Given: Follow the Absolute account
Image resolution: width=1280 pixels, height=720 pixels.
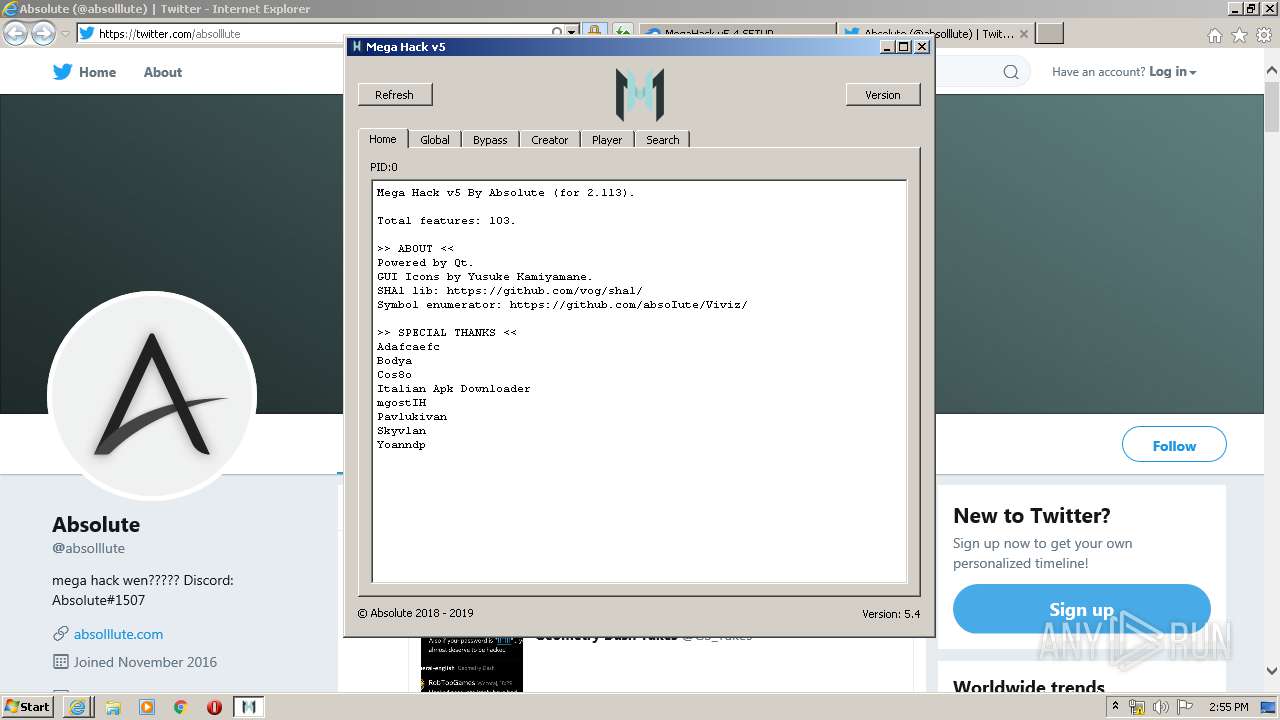Looking at the screenshot, I should coord(1174,445).
